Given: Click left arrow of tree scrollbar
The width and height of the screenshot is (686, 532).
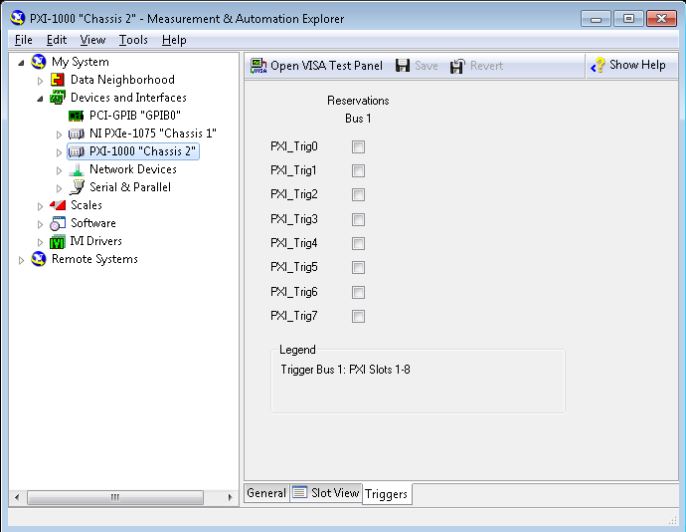Looking at the screenshot, I should pyautogui.click(x=17, y=497).
